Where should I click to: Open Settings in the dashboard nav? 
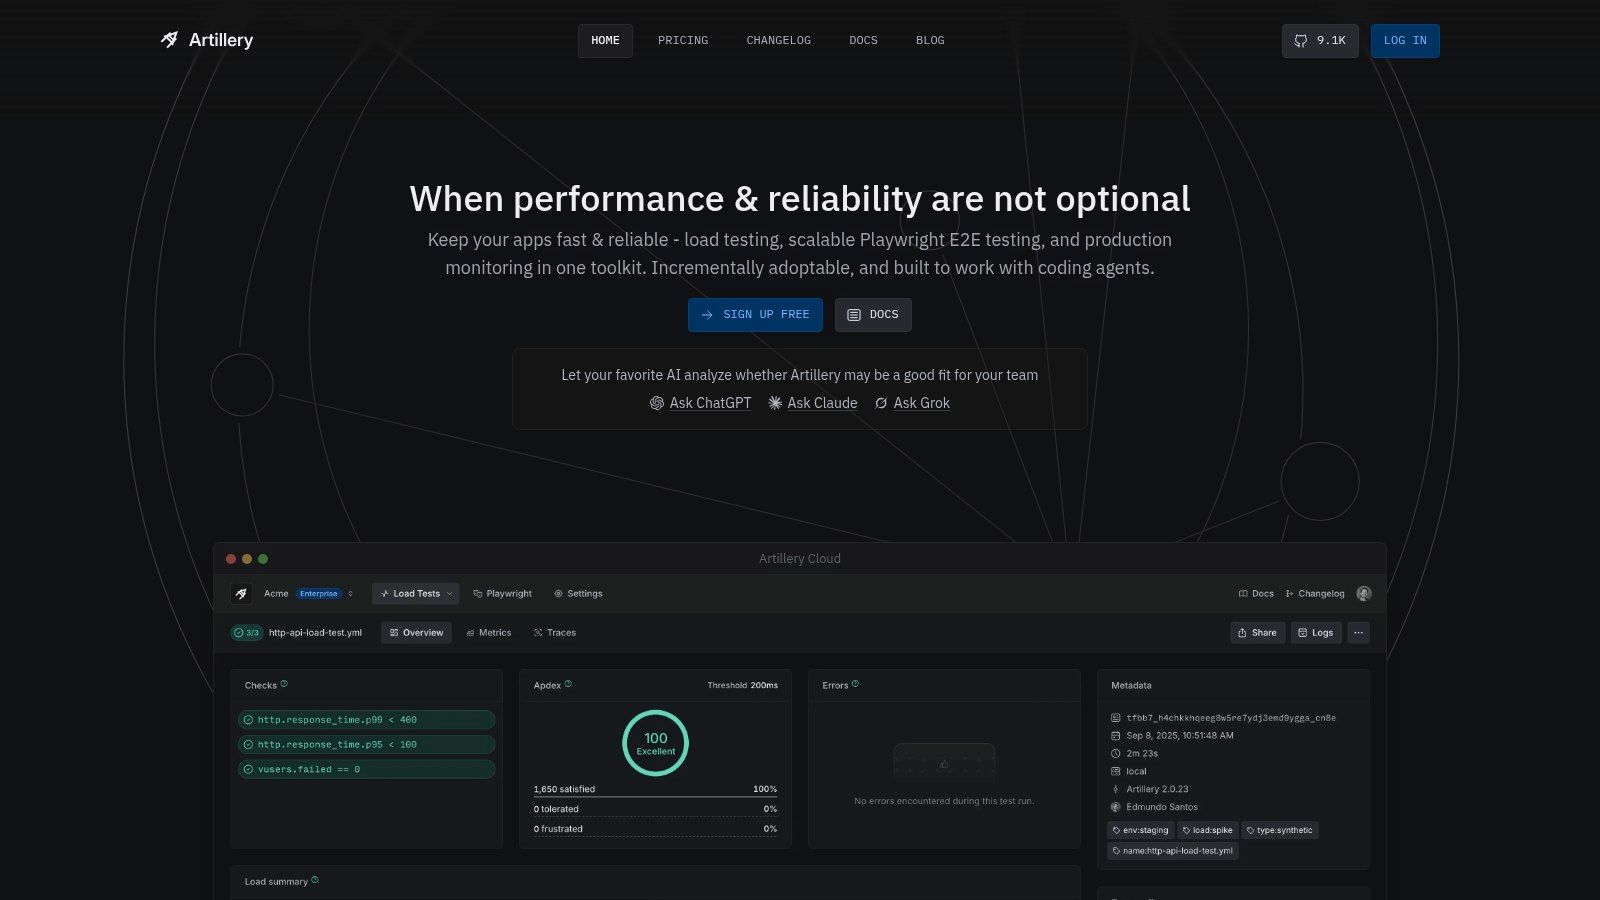coord(578,594)
